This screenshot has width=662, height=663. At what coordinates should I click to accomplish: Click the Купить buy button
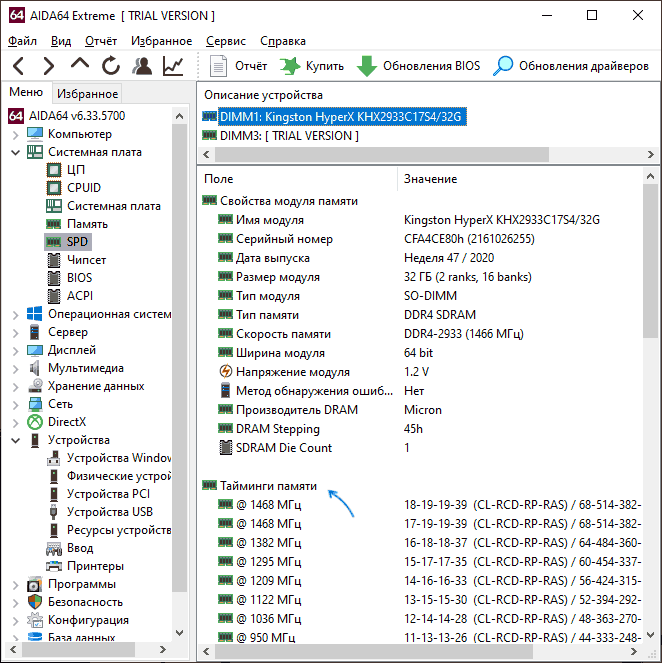click(312, 66)
